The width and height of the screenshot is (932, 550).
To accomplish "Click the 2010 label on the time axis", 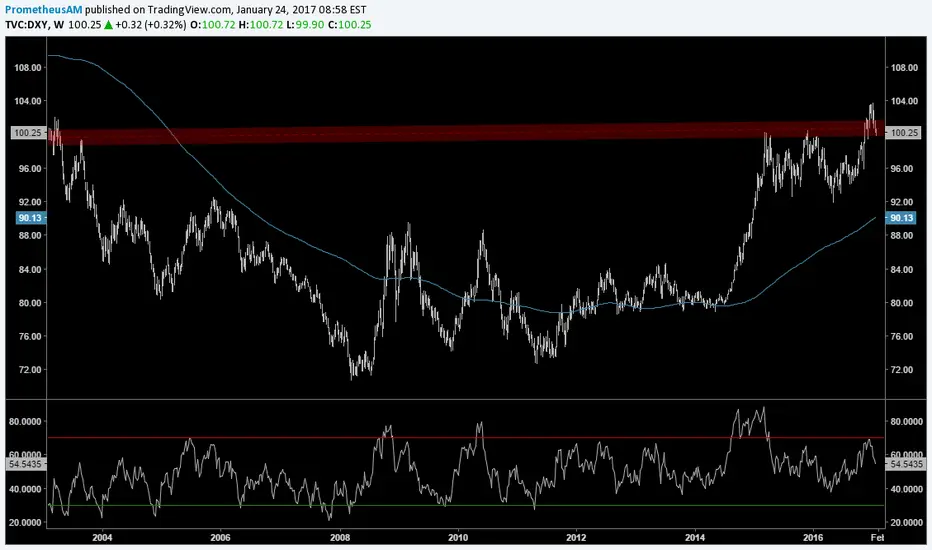I will 458,538.
